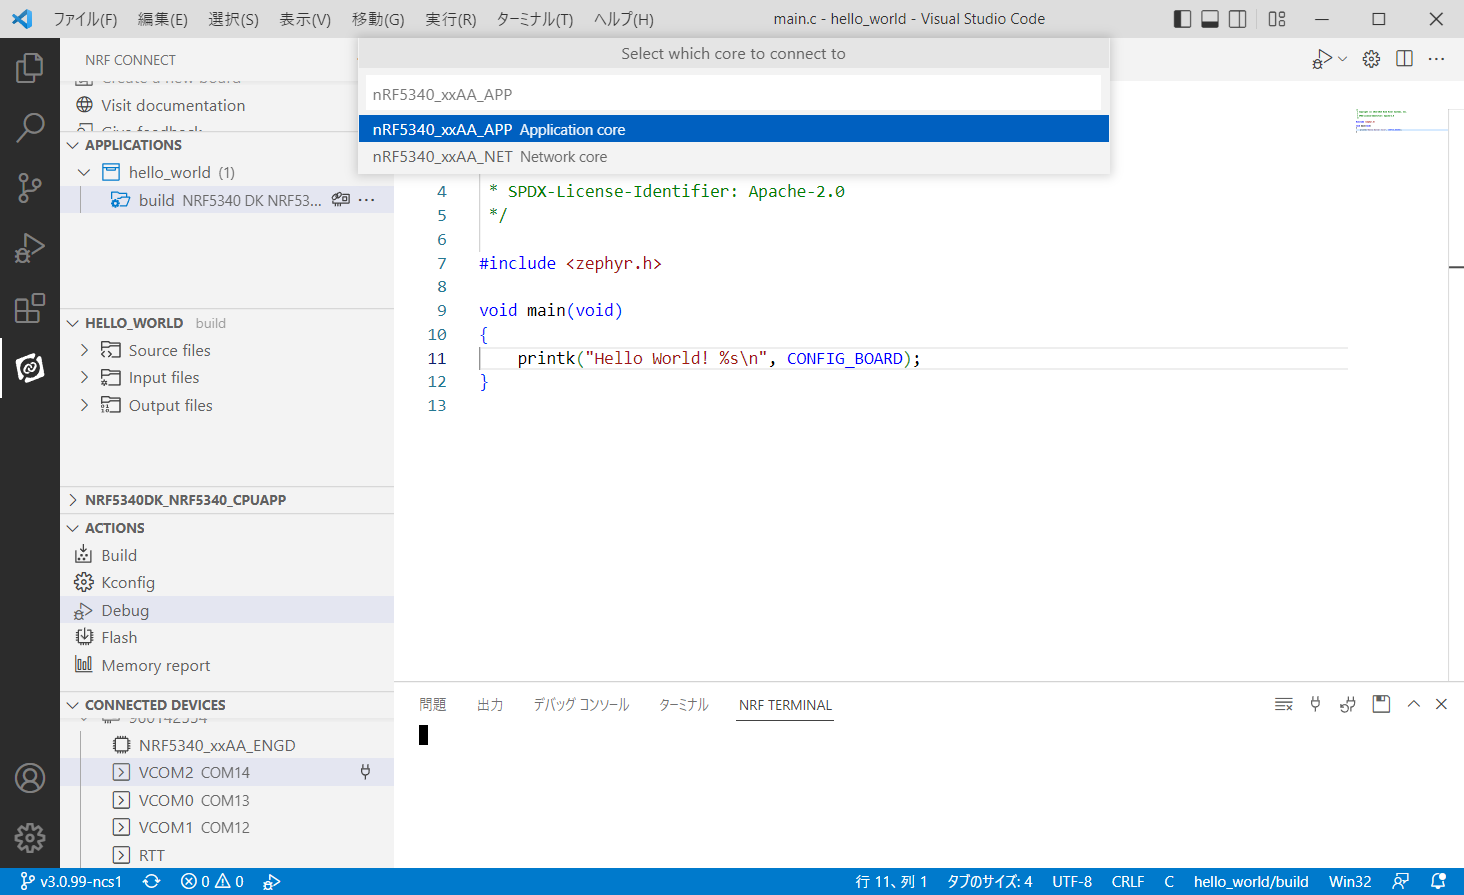Sync changes via the status bar refresh icon
Viewport: 1464px width, 895px height.
(x=150, y=881)
